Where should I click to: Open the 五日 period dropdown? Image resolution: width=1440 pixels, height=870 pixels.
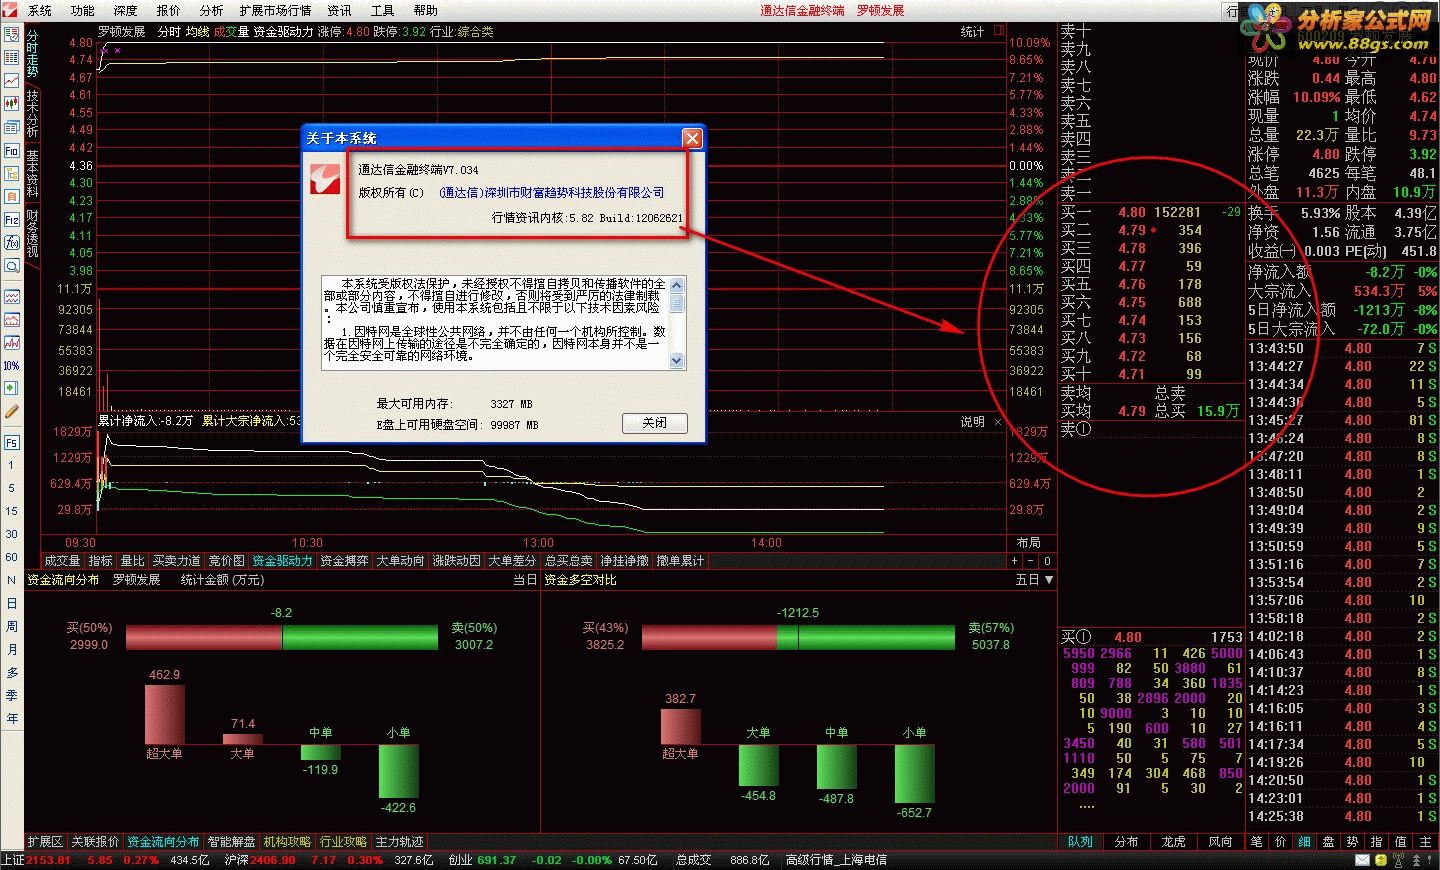click(x=1034, y=580)
